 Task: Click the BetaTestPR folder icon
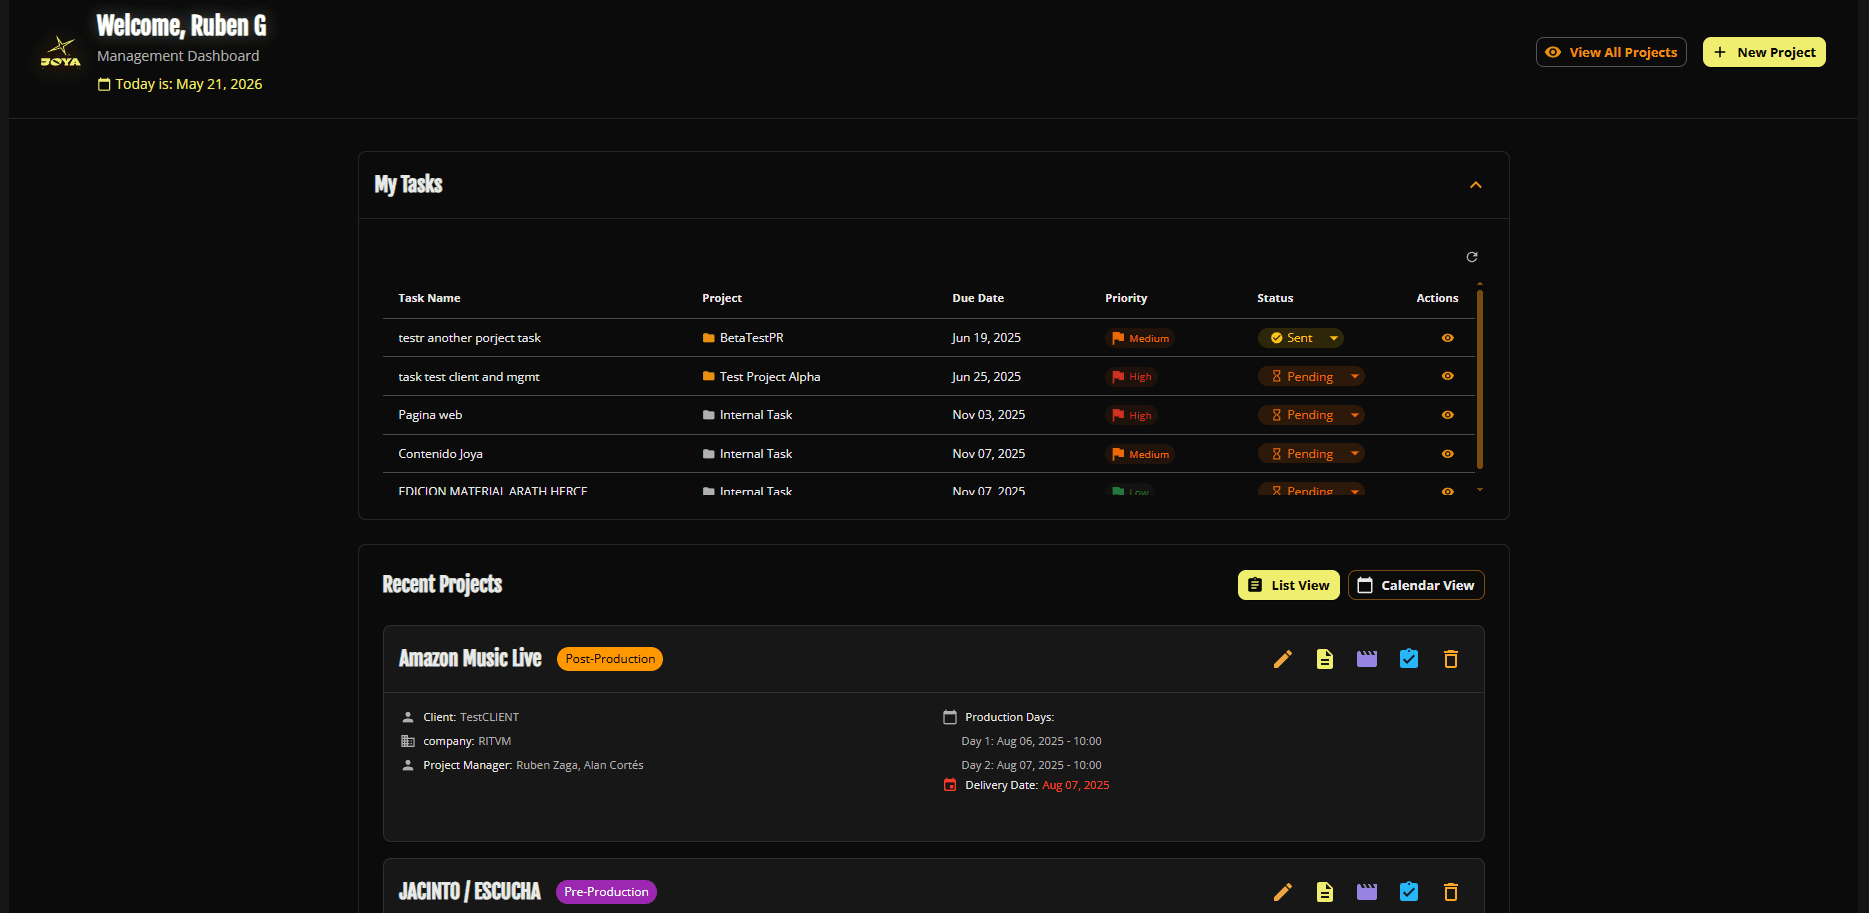709,338
